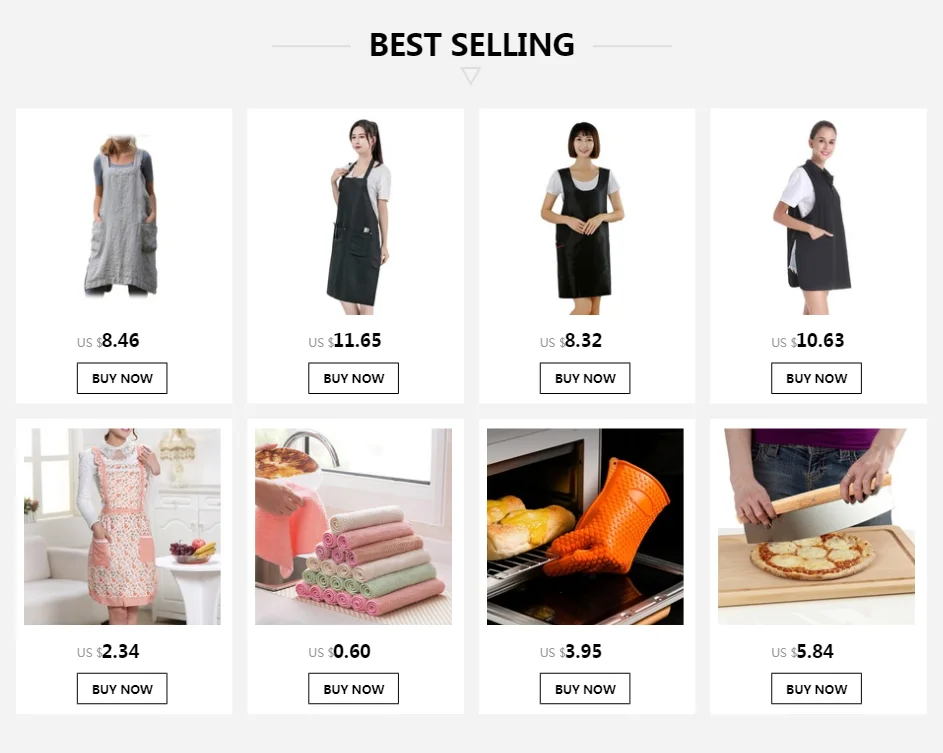943x753 pixels.
Task: Click BUY NOW under the $8.46 apron
Action: 122,378
